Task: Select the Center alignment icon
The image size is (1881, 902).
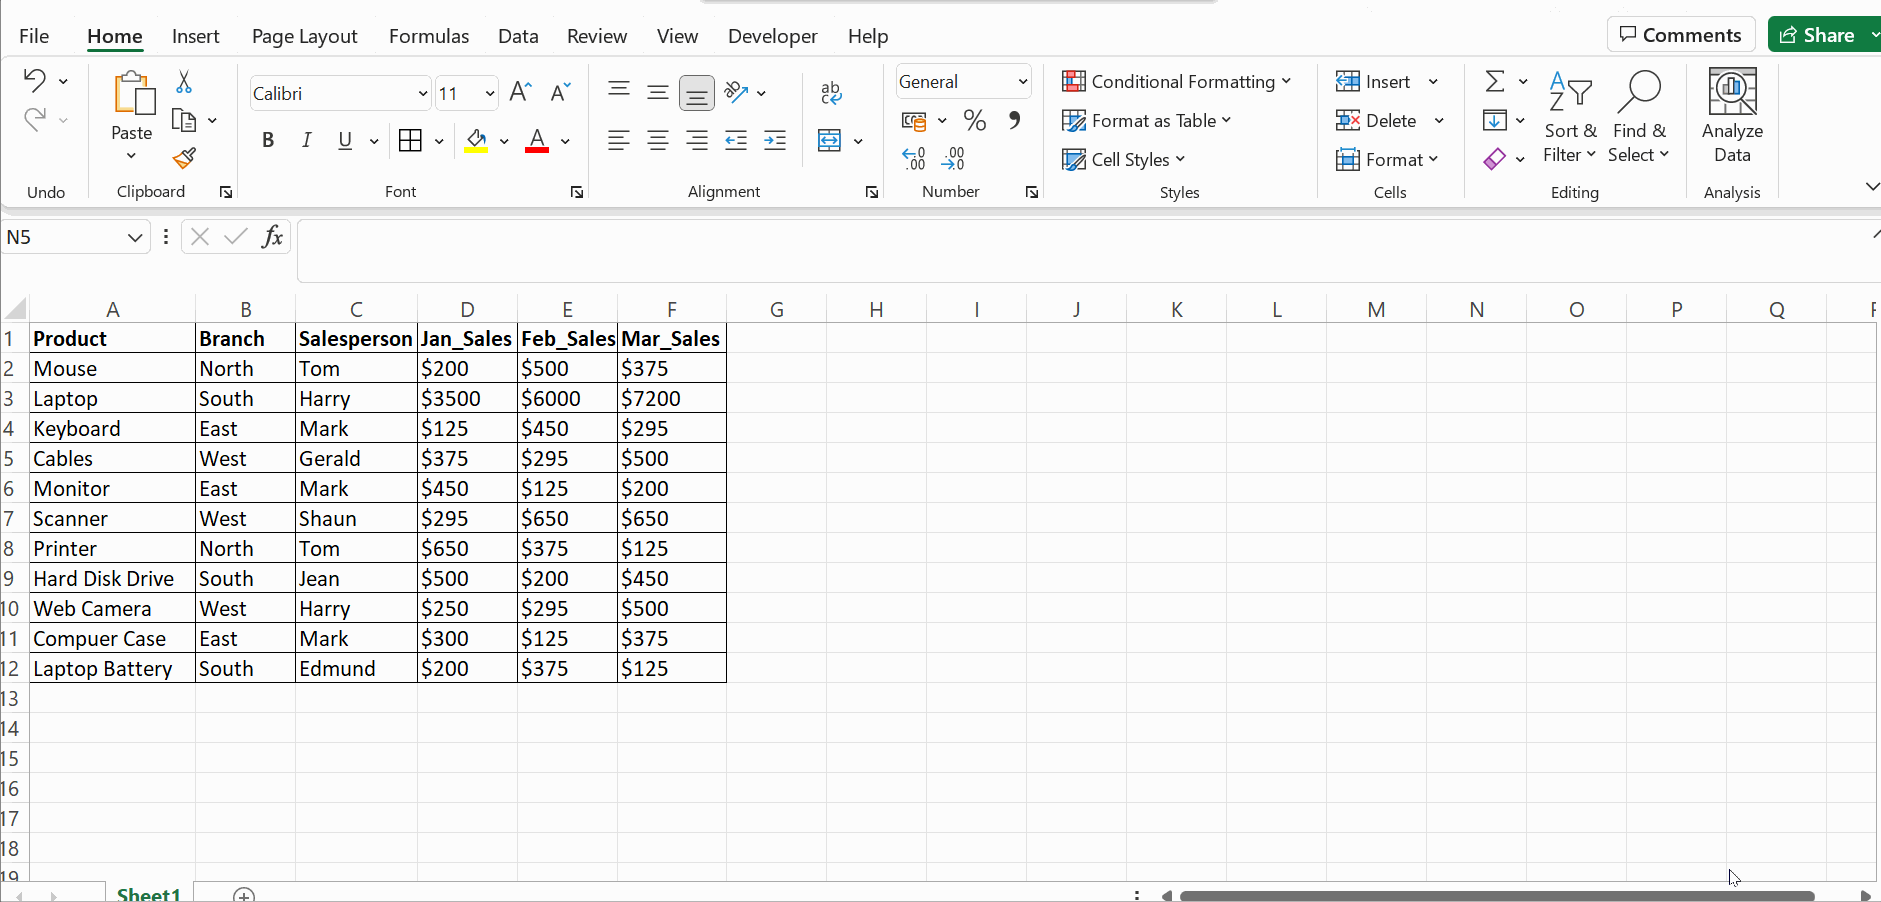Action: click(657, 140)
